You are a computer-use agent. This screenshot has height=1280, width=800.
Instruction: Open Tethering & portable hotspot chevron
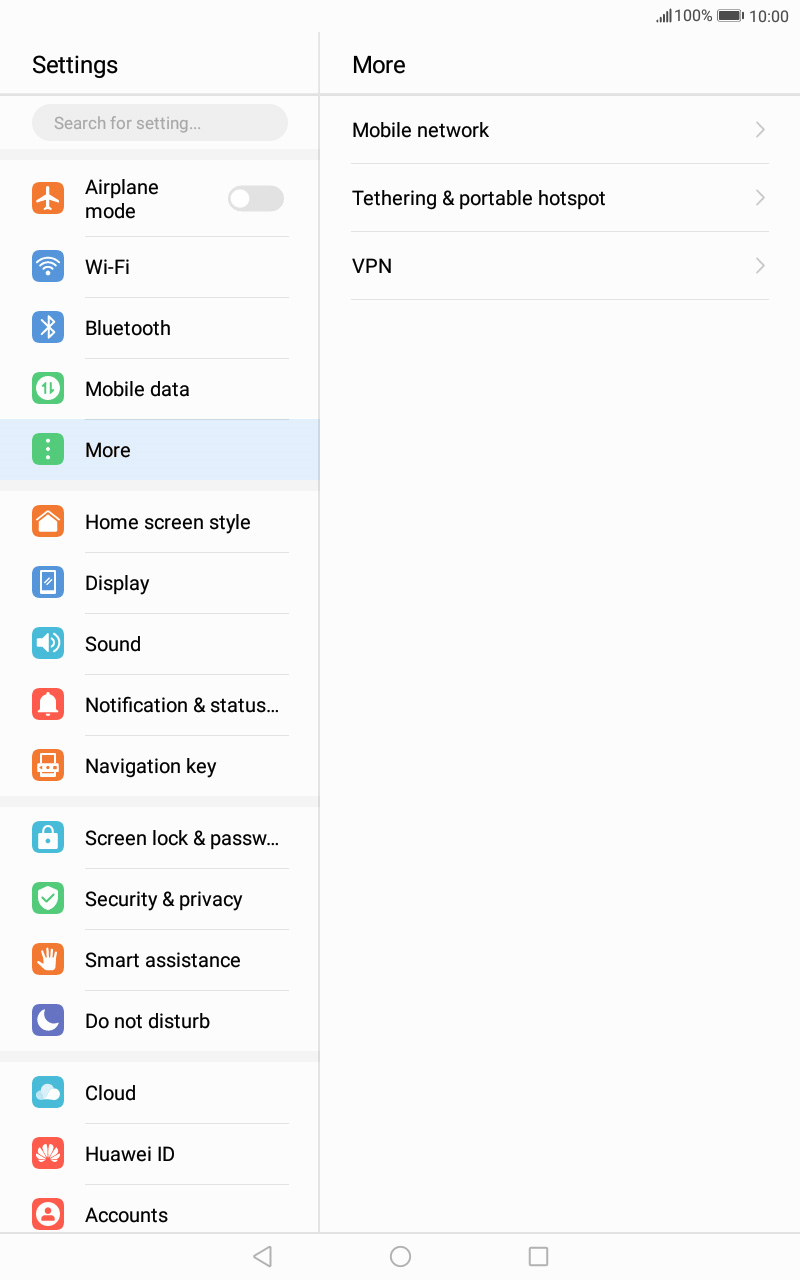(x=761, y=198)
